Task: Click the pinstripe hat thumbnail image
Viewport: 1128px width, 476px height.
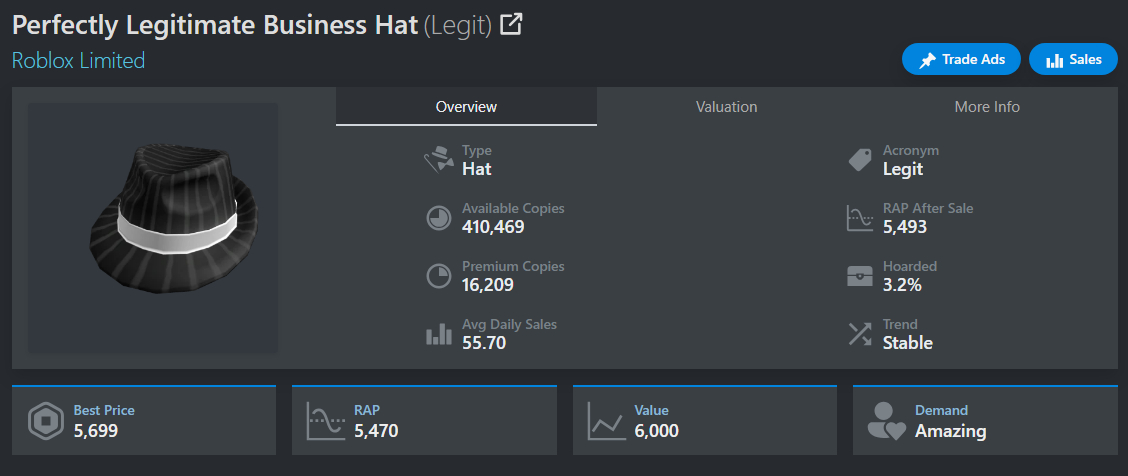Action: click(153, 228)
